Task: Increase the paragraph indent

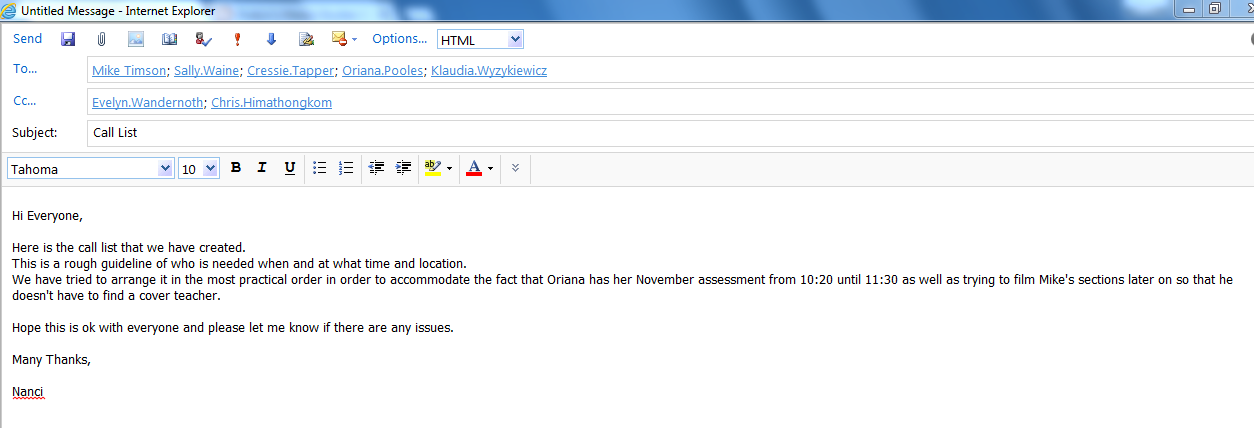Action: point(403,168)
